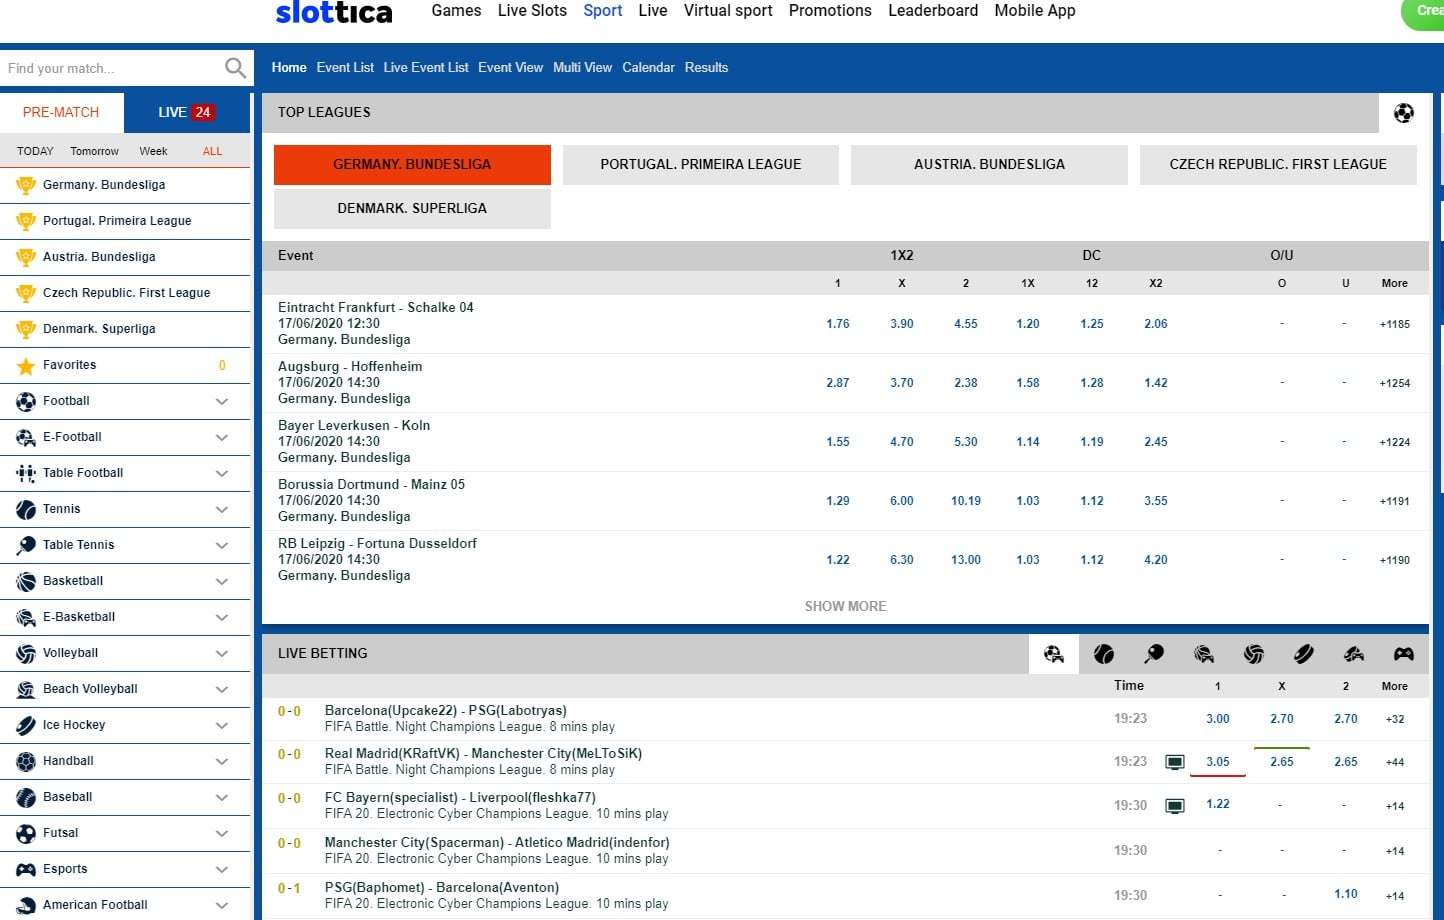Open live stream icon for Real Madrid match
The height and width of the screenshot is (920, 1444).
click(1175, 763)
